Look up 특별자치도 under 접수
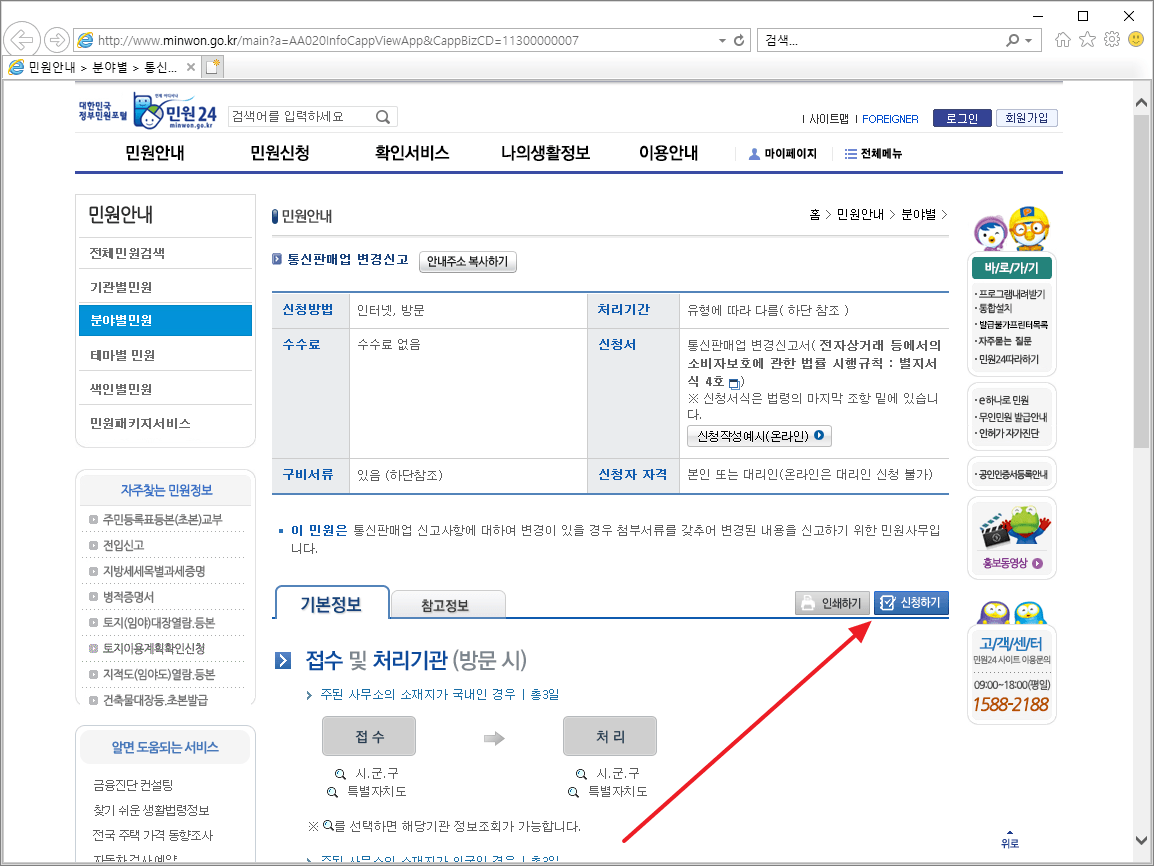Image resolution: width=1154 pixels, height=866 pixels. tap(367, 792)
